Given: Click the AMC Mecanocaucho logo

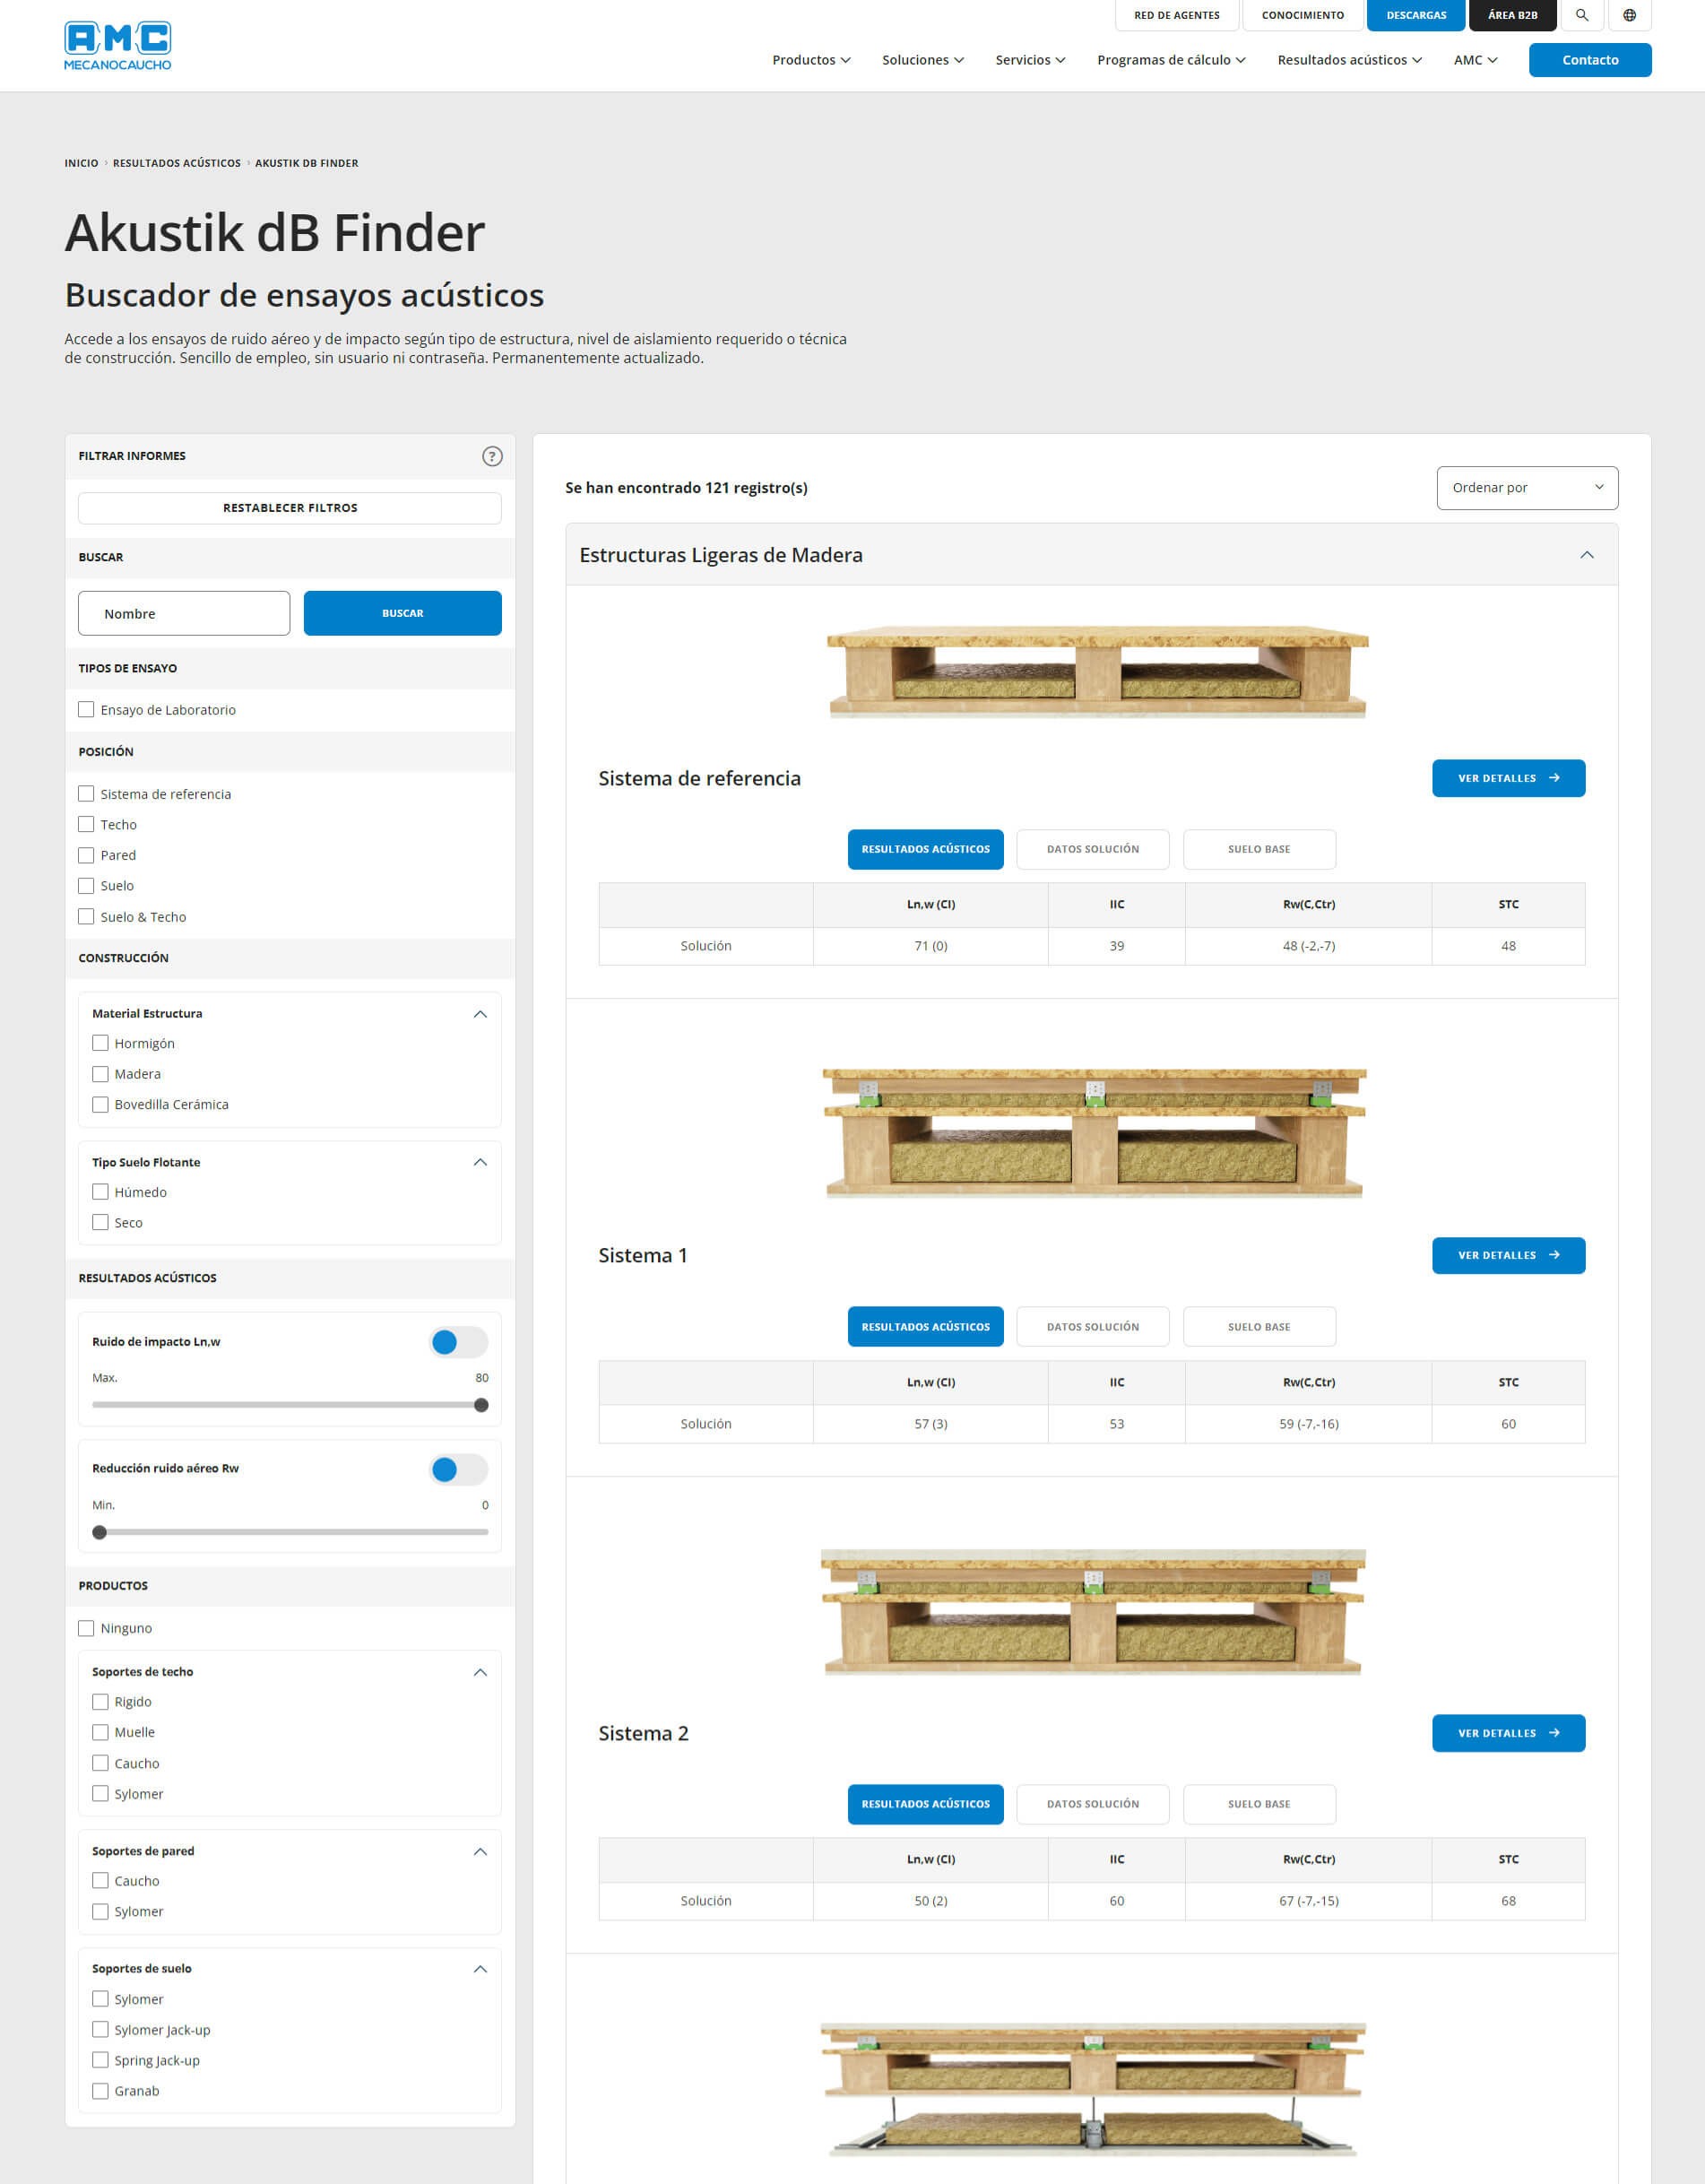Looking at the screenshot, I should pos(117,46).
